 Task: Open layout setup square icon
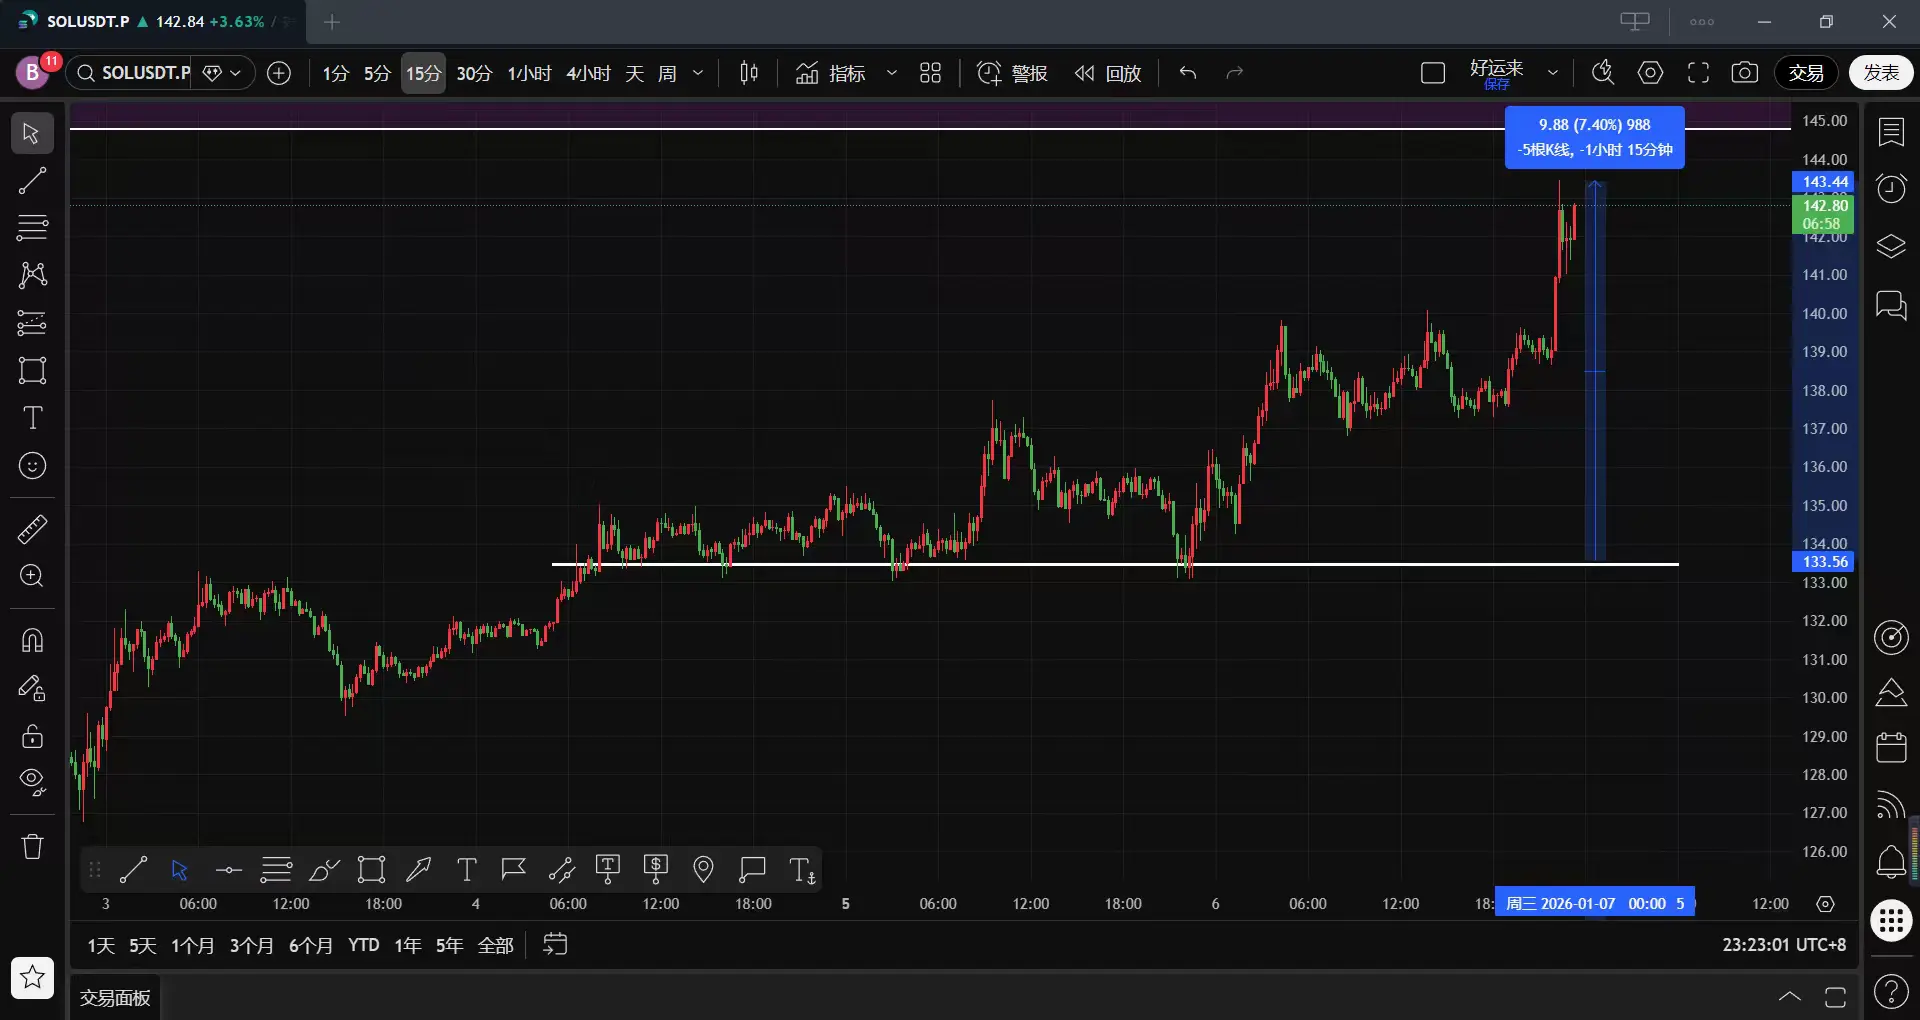[1433, 73]
